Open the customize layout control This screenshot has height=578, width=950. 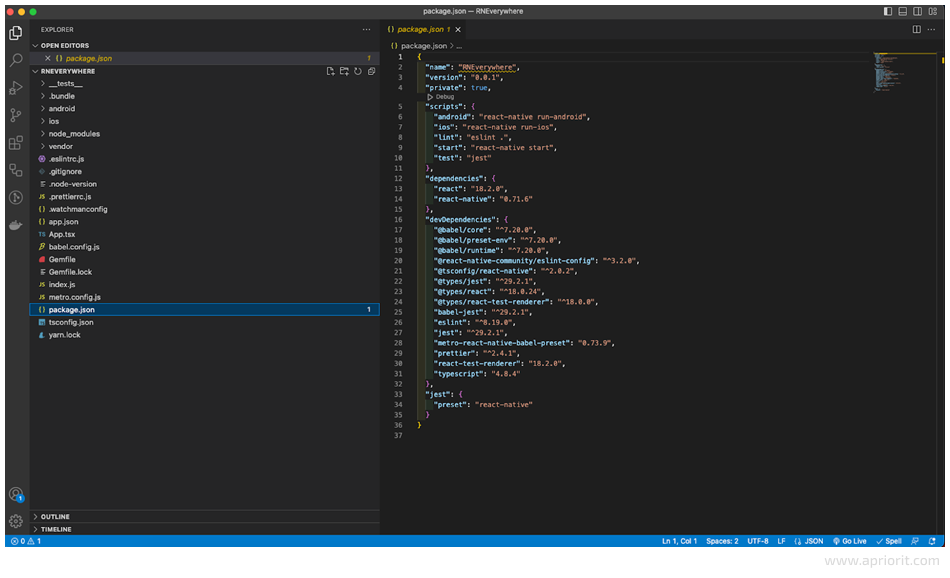point(933,12)
